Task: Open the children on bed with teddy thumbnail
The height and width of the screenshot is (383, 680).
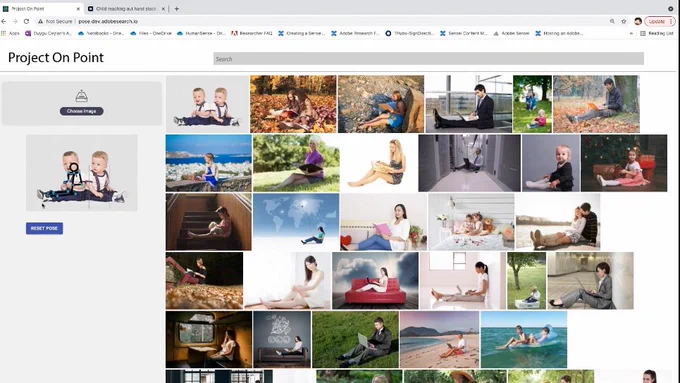Action: point(471,222)
